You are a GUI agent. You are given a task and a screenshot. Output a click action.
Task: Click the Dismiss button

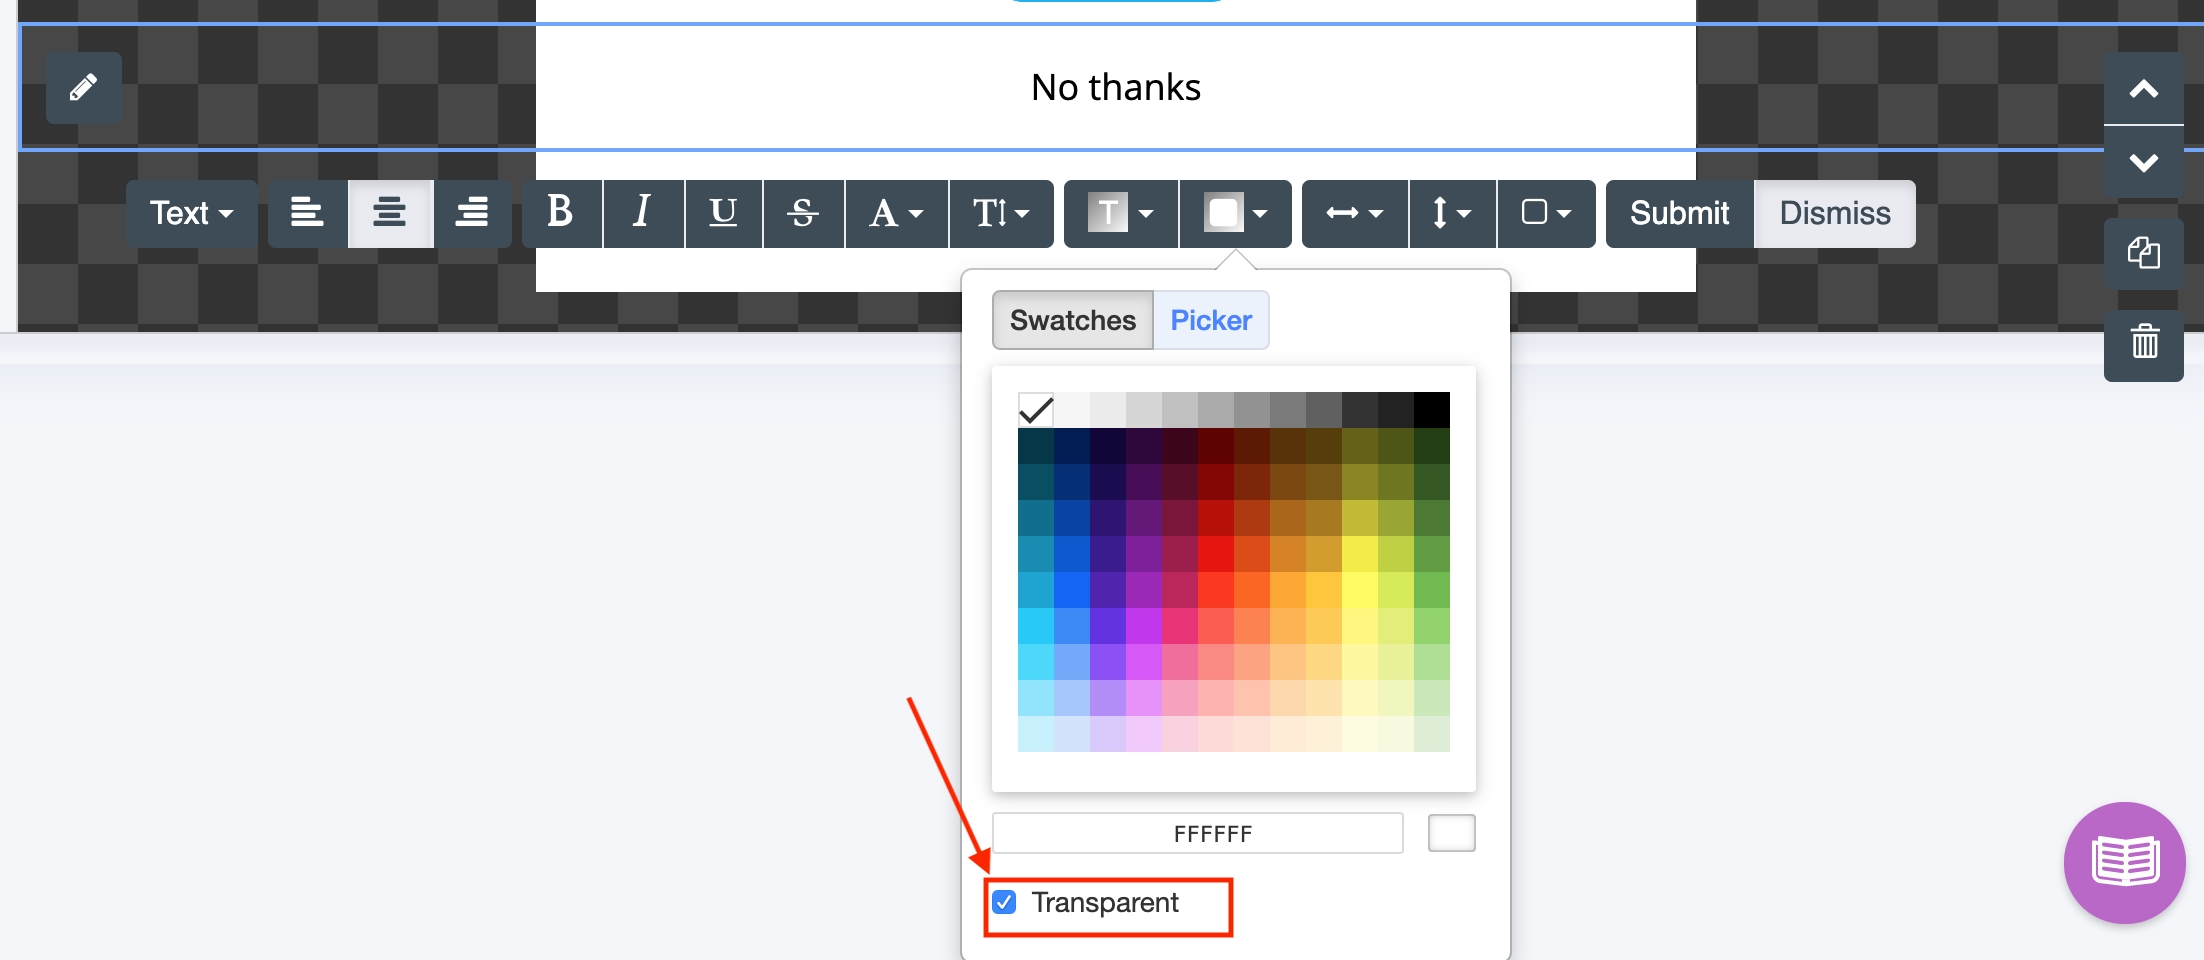[x=1834, y=213]
